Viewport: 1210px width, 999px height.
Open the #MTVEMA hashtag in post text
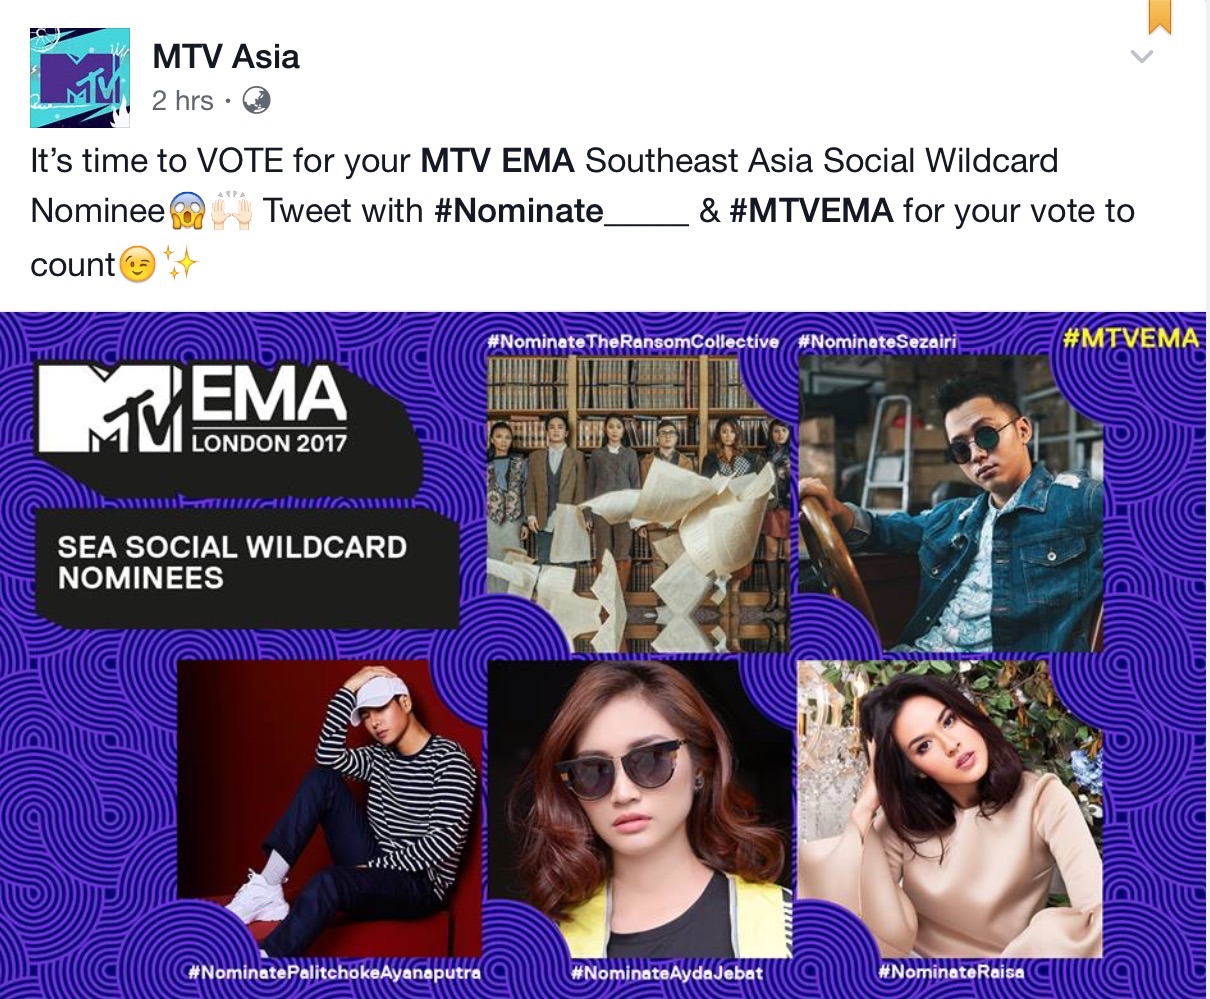811,211
